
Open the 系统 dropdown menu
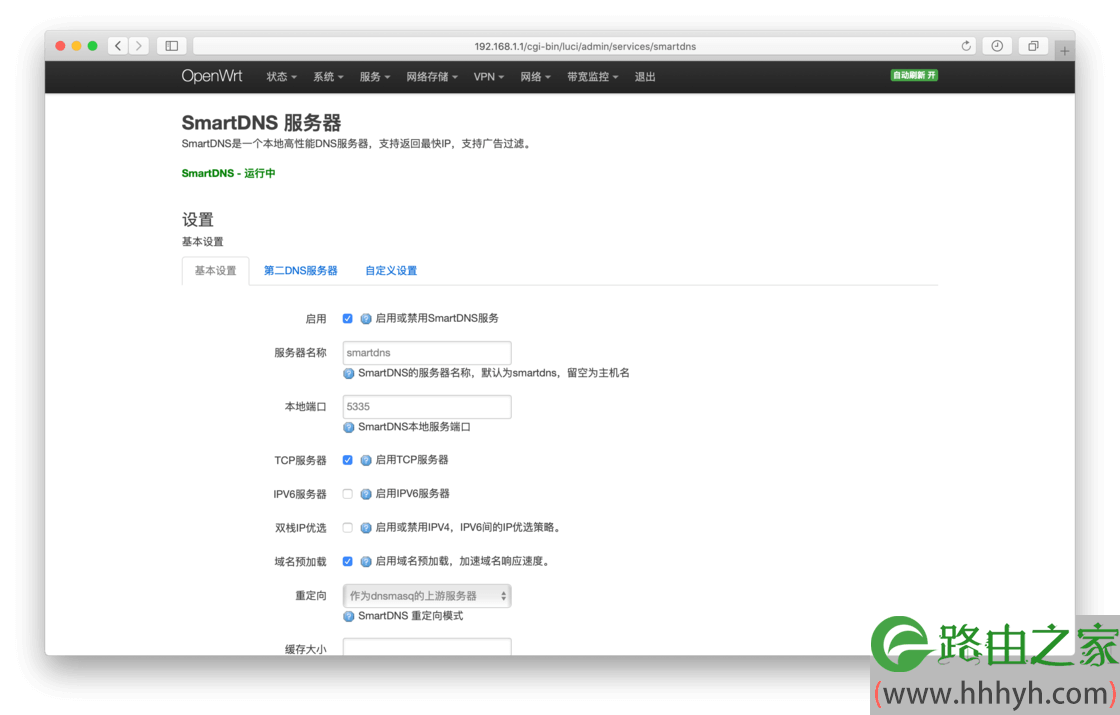(328, 76)
